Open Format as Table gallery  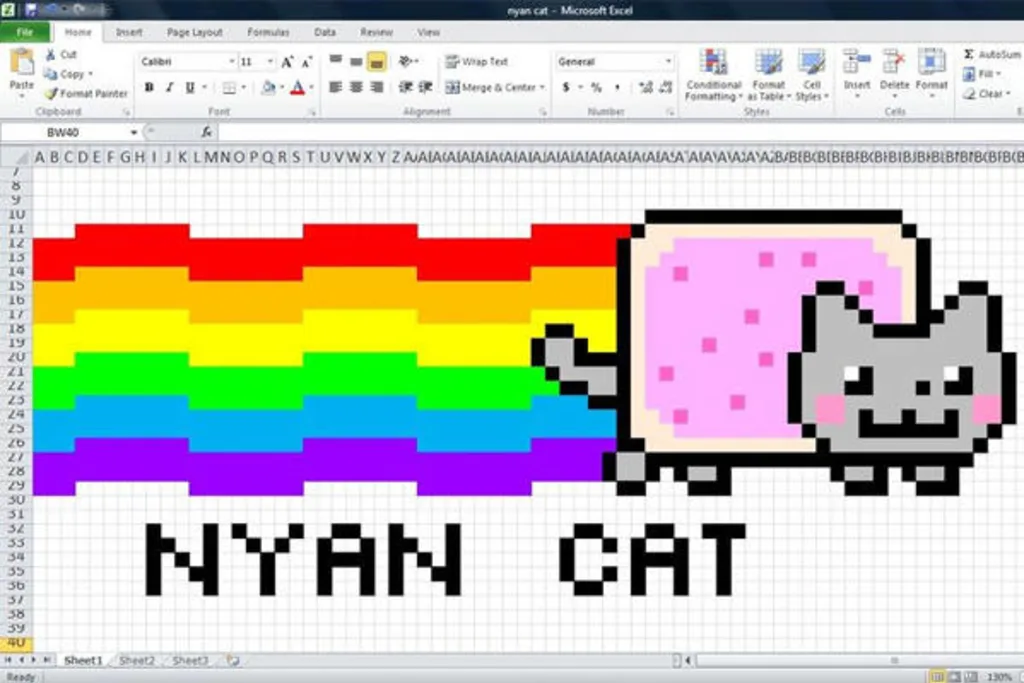[x=769, y=75]
